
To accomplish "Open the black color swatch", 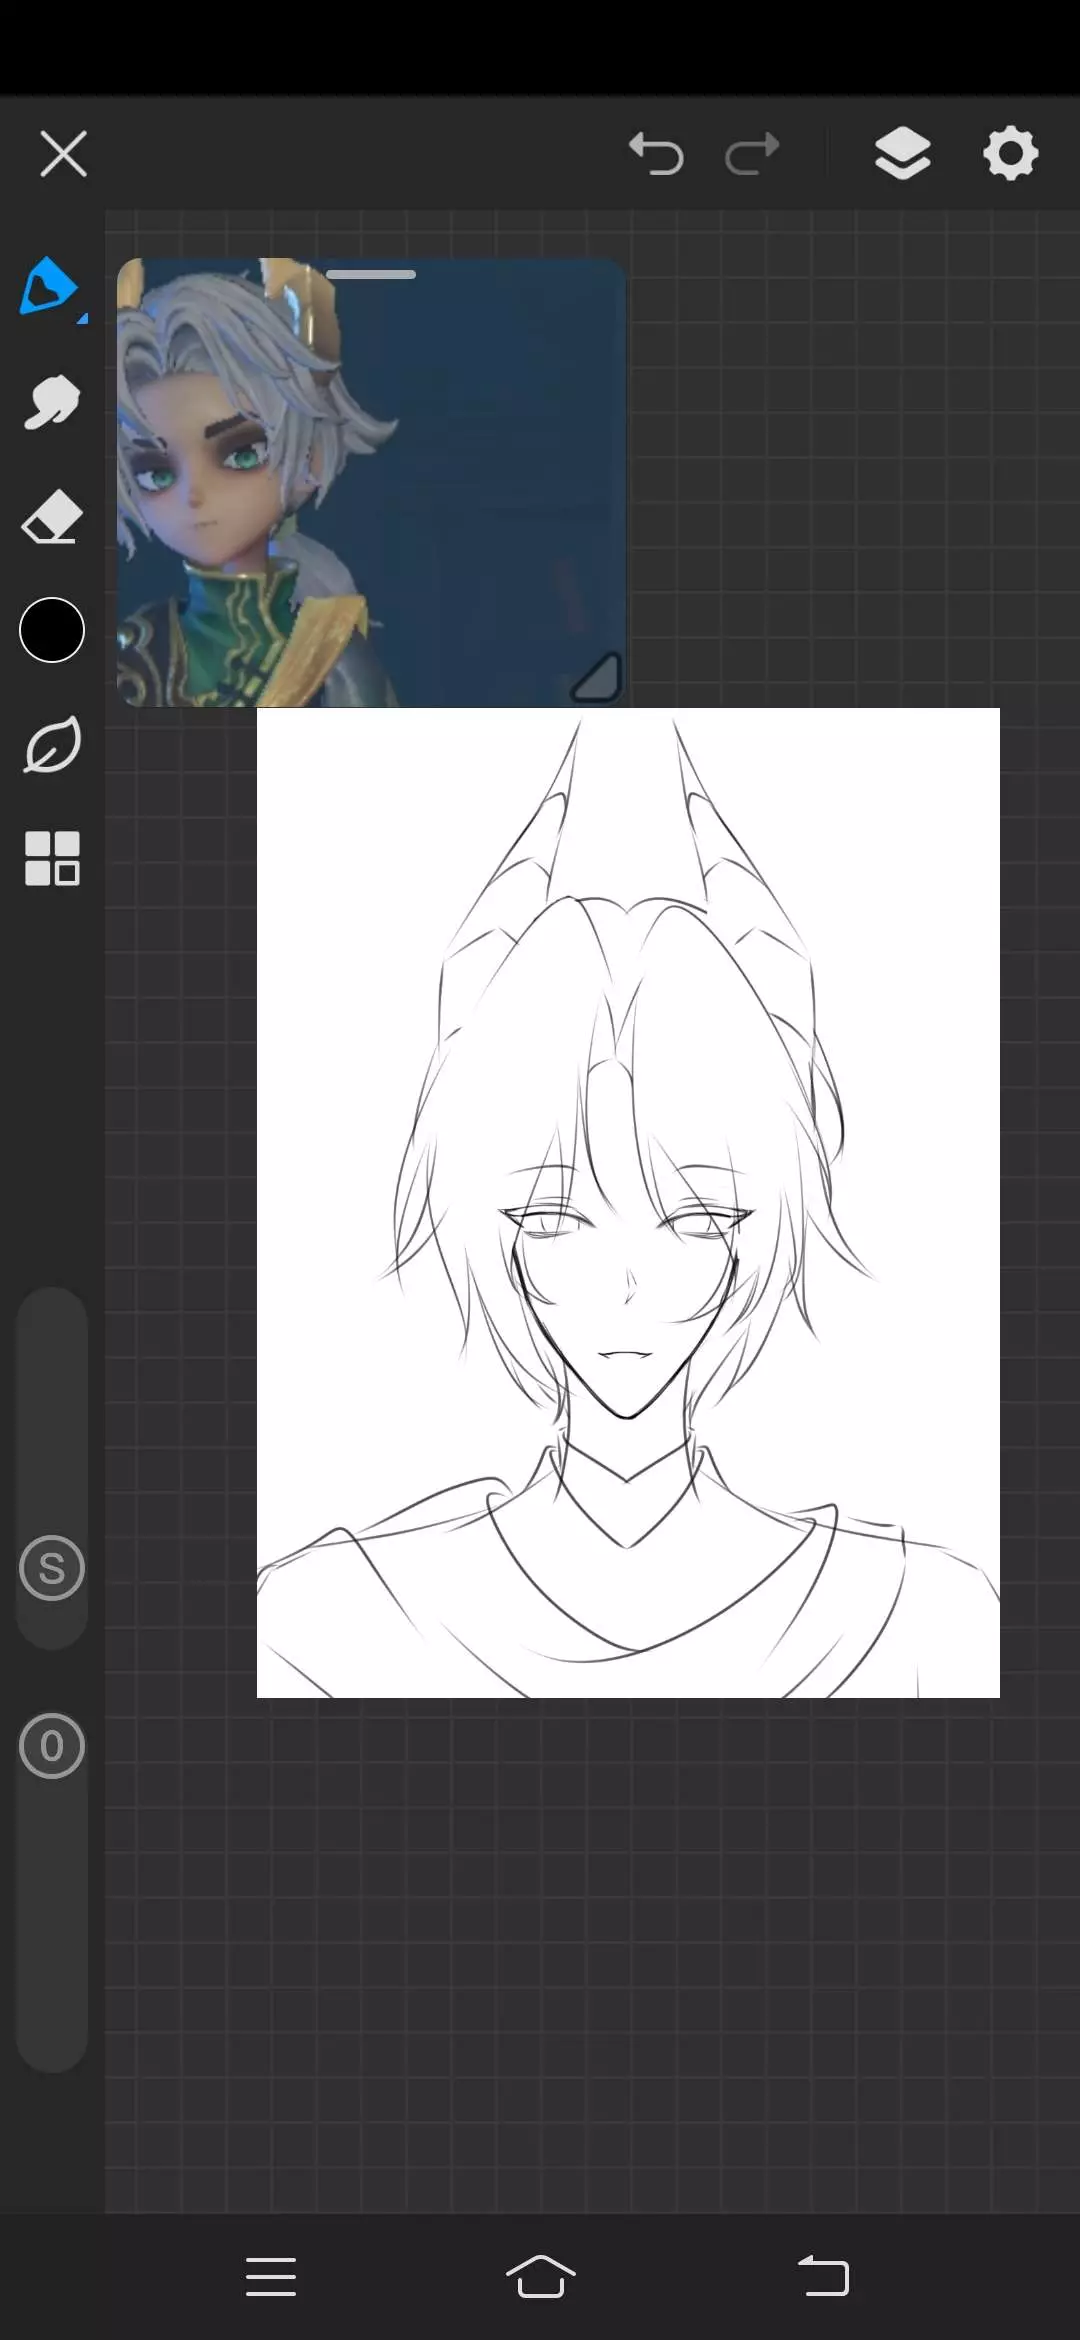I will tap(52, 630).
